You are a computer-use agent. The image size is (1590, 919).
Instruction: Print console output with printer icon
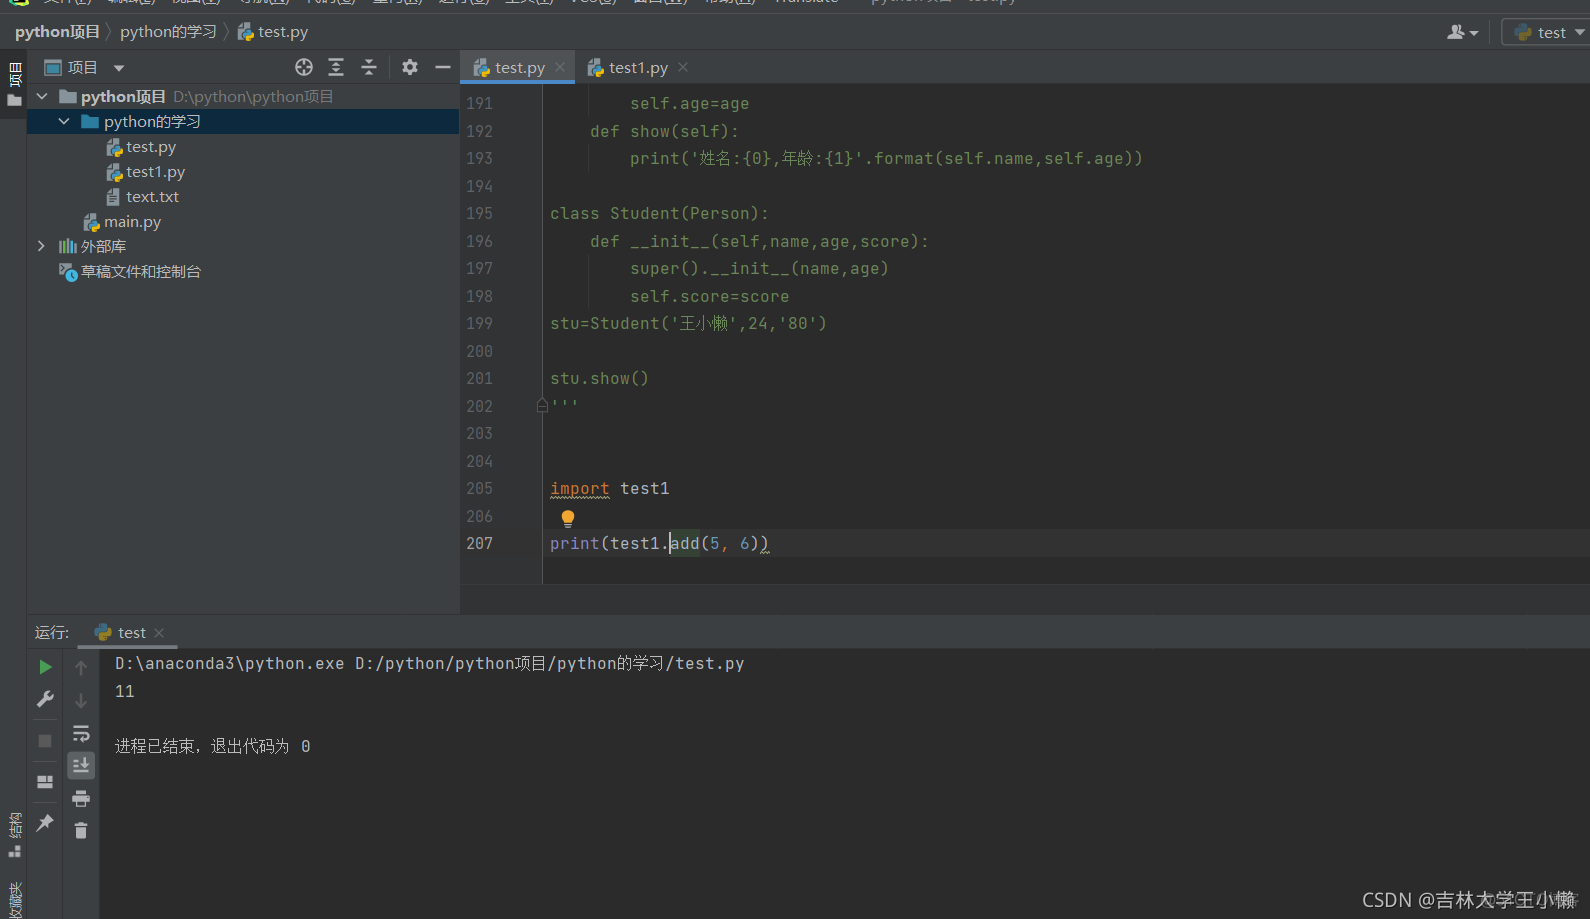pyautogui.click(x=81, y=798)
